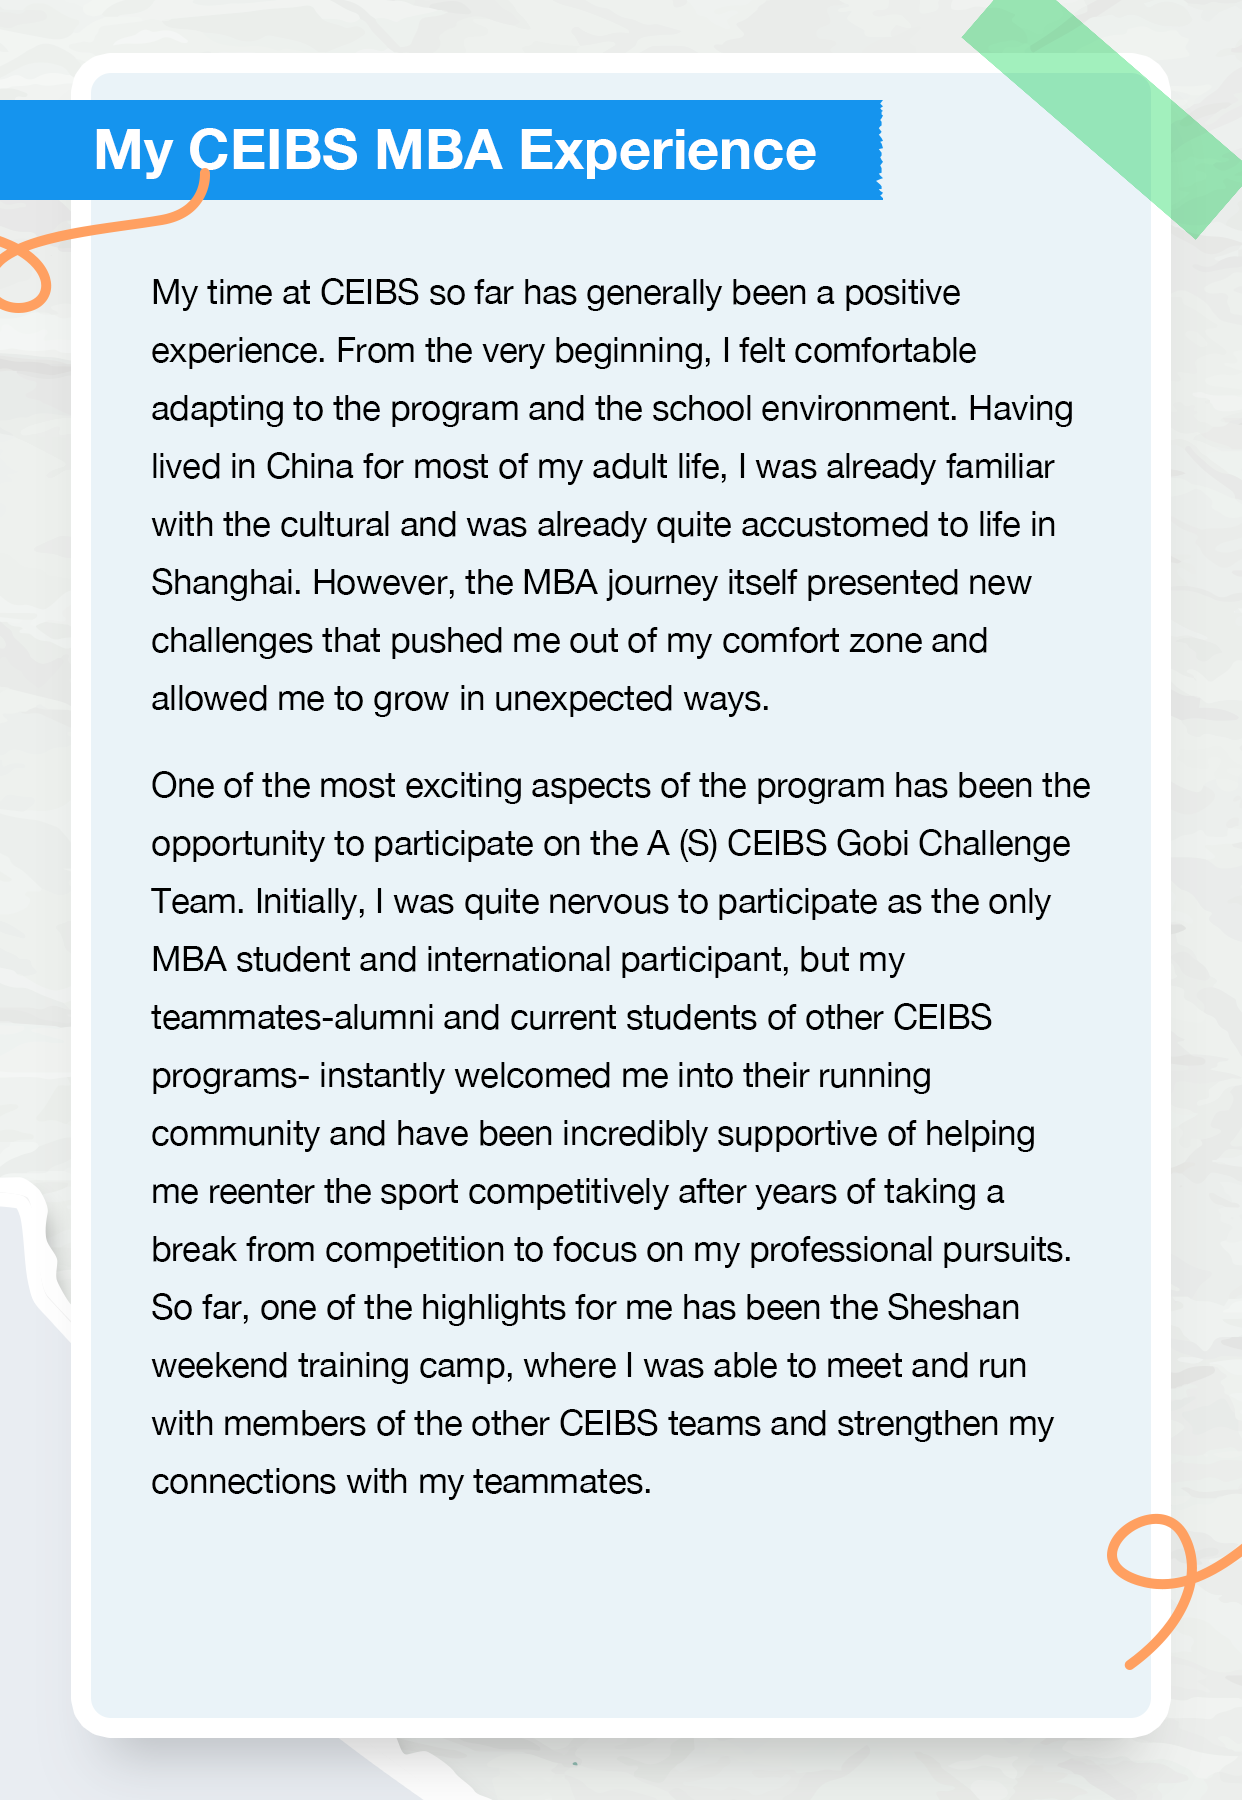The height and width of the screenshot is (1800, 1242).
Task: Click the line "allowed me to grow in unexpected ways."
Action: [x=460, y=699]
